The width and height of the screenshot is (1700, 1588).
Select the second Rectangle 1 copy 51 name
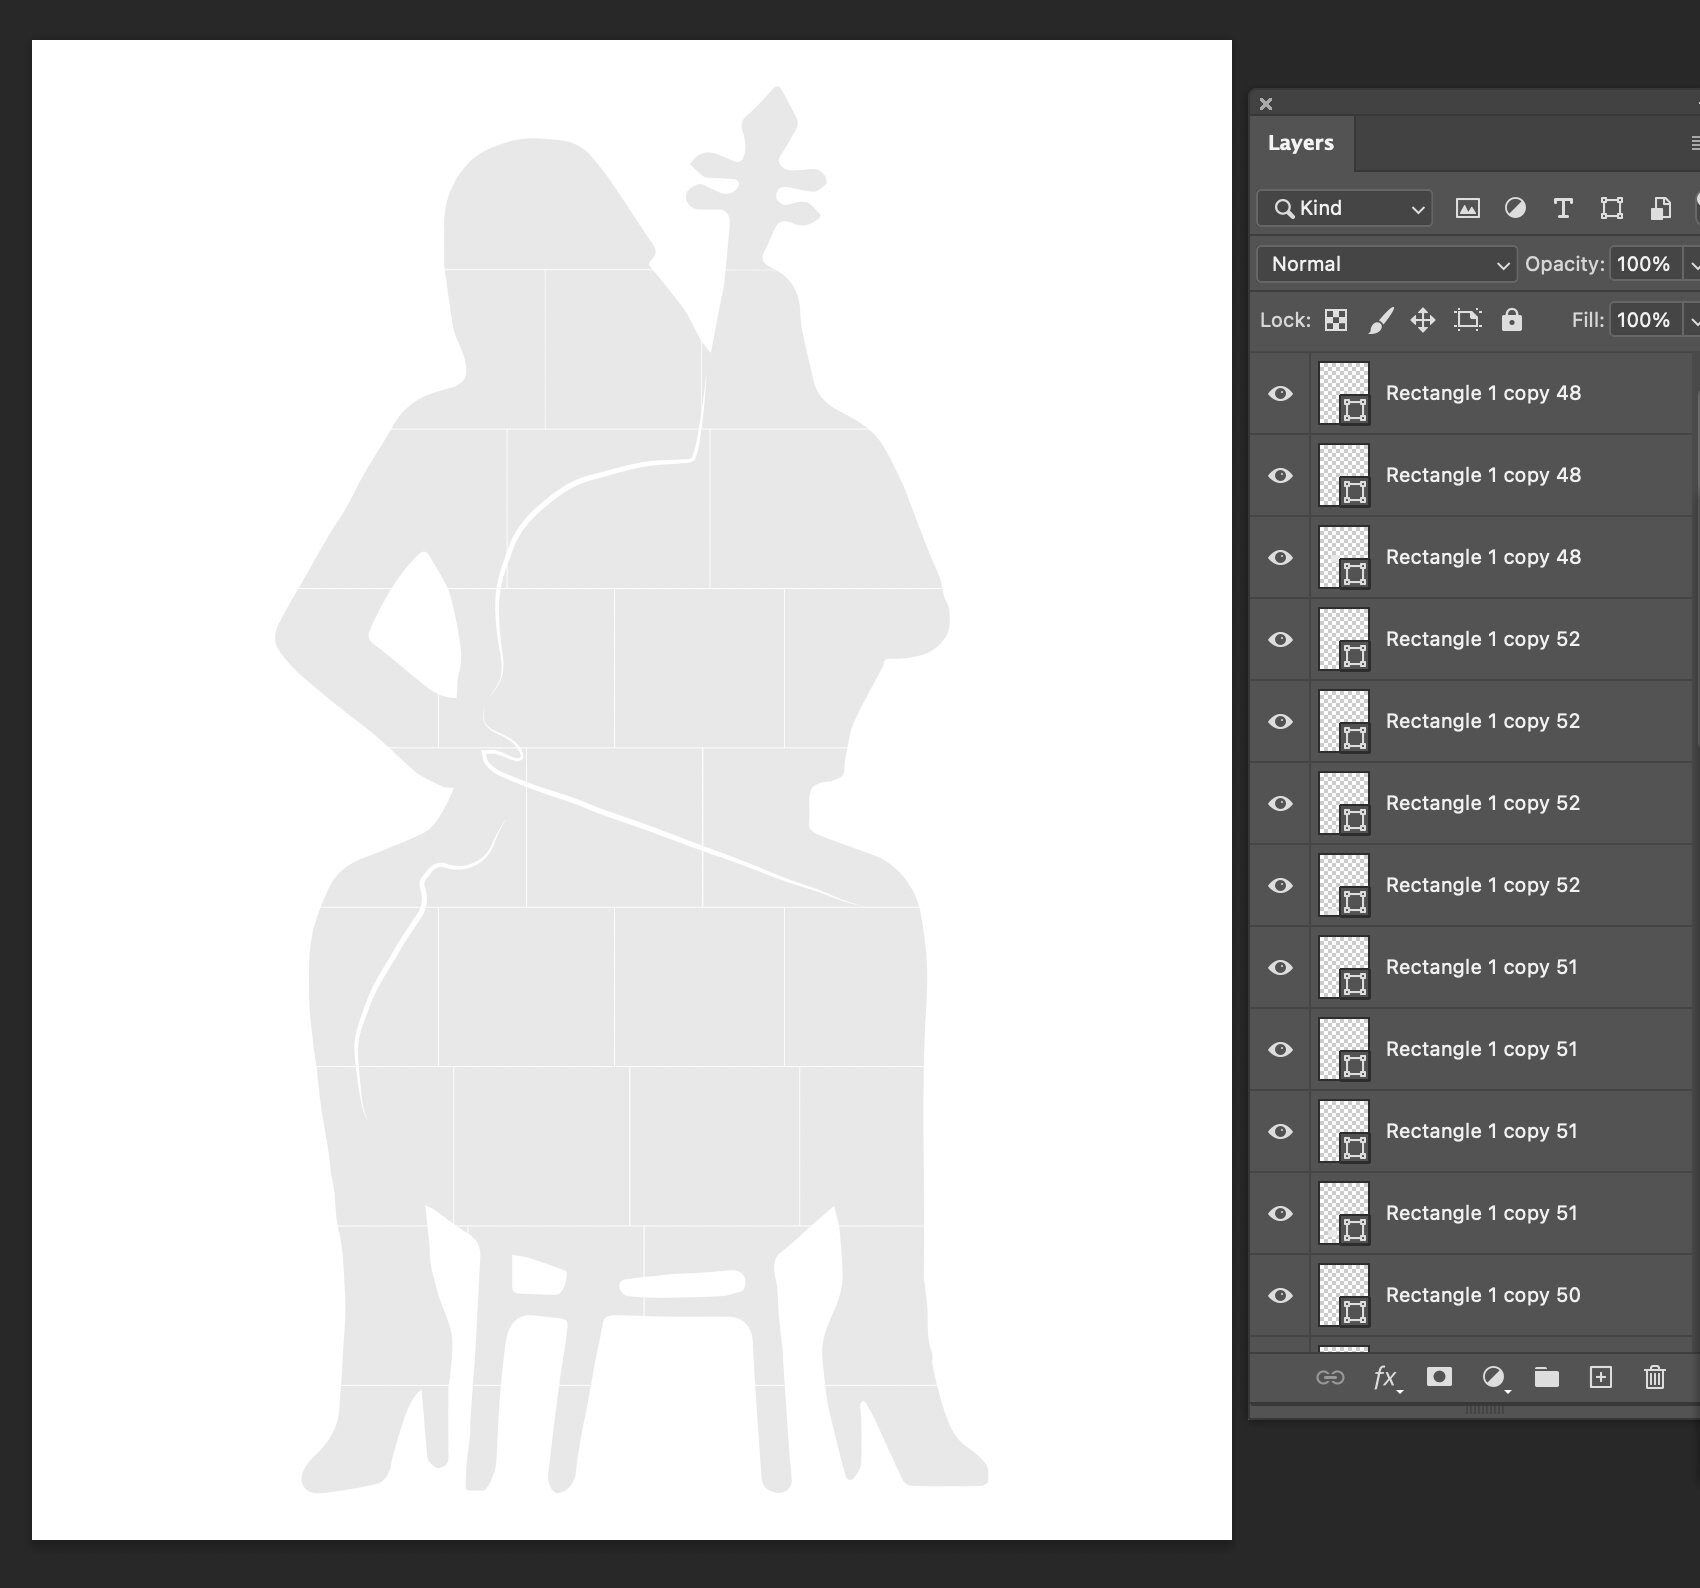(x=1482, y=1049)
